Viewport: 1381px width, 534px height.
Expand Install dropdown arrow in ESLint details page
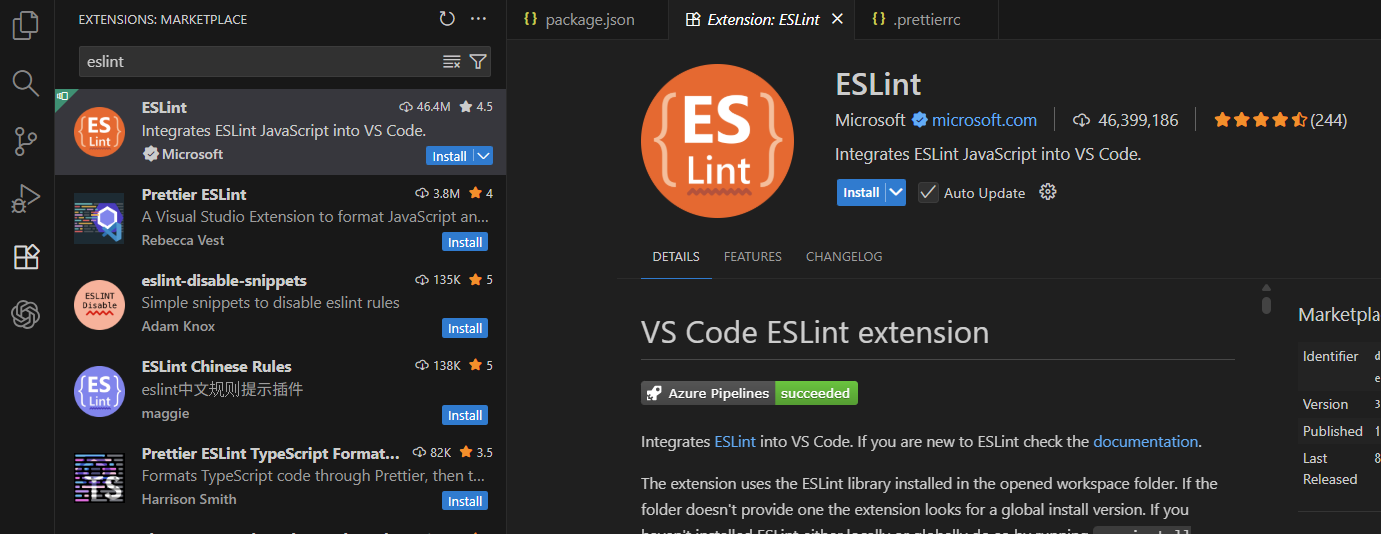896,192
